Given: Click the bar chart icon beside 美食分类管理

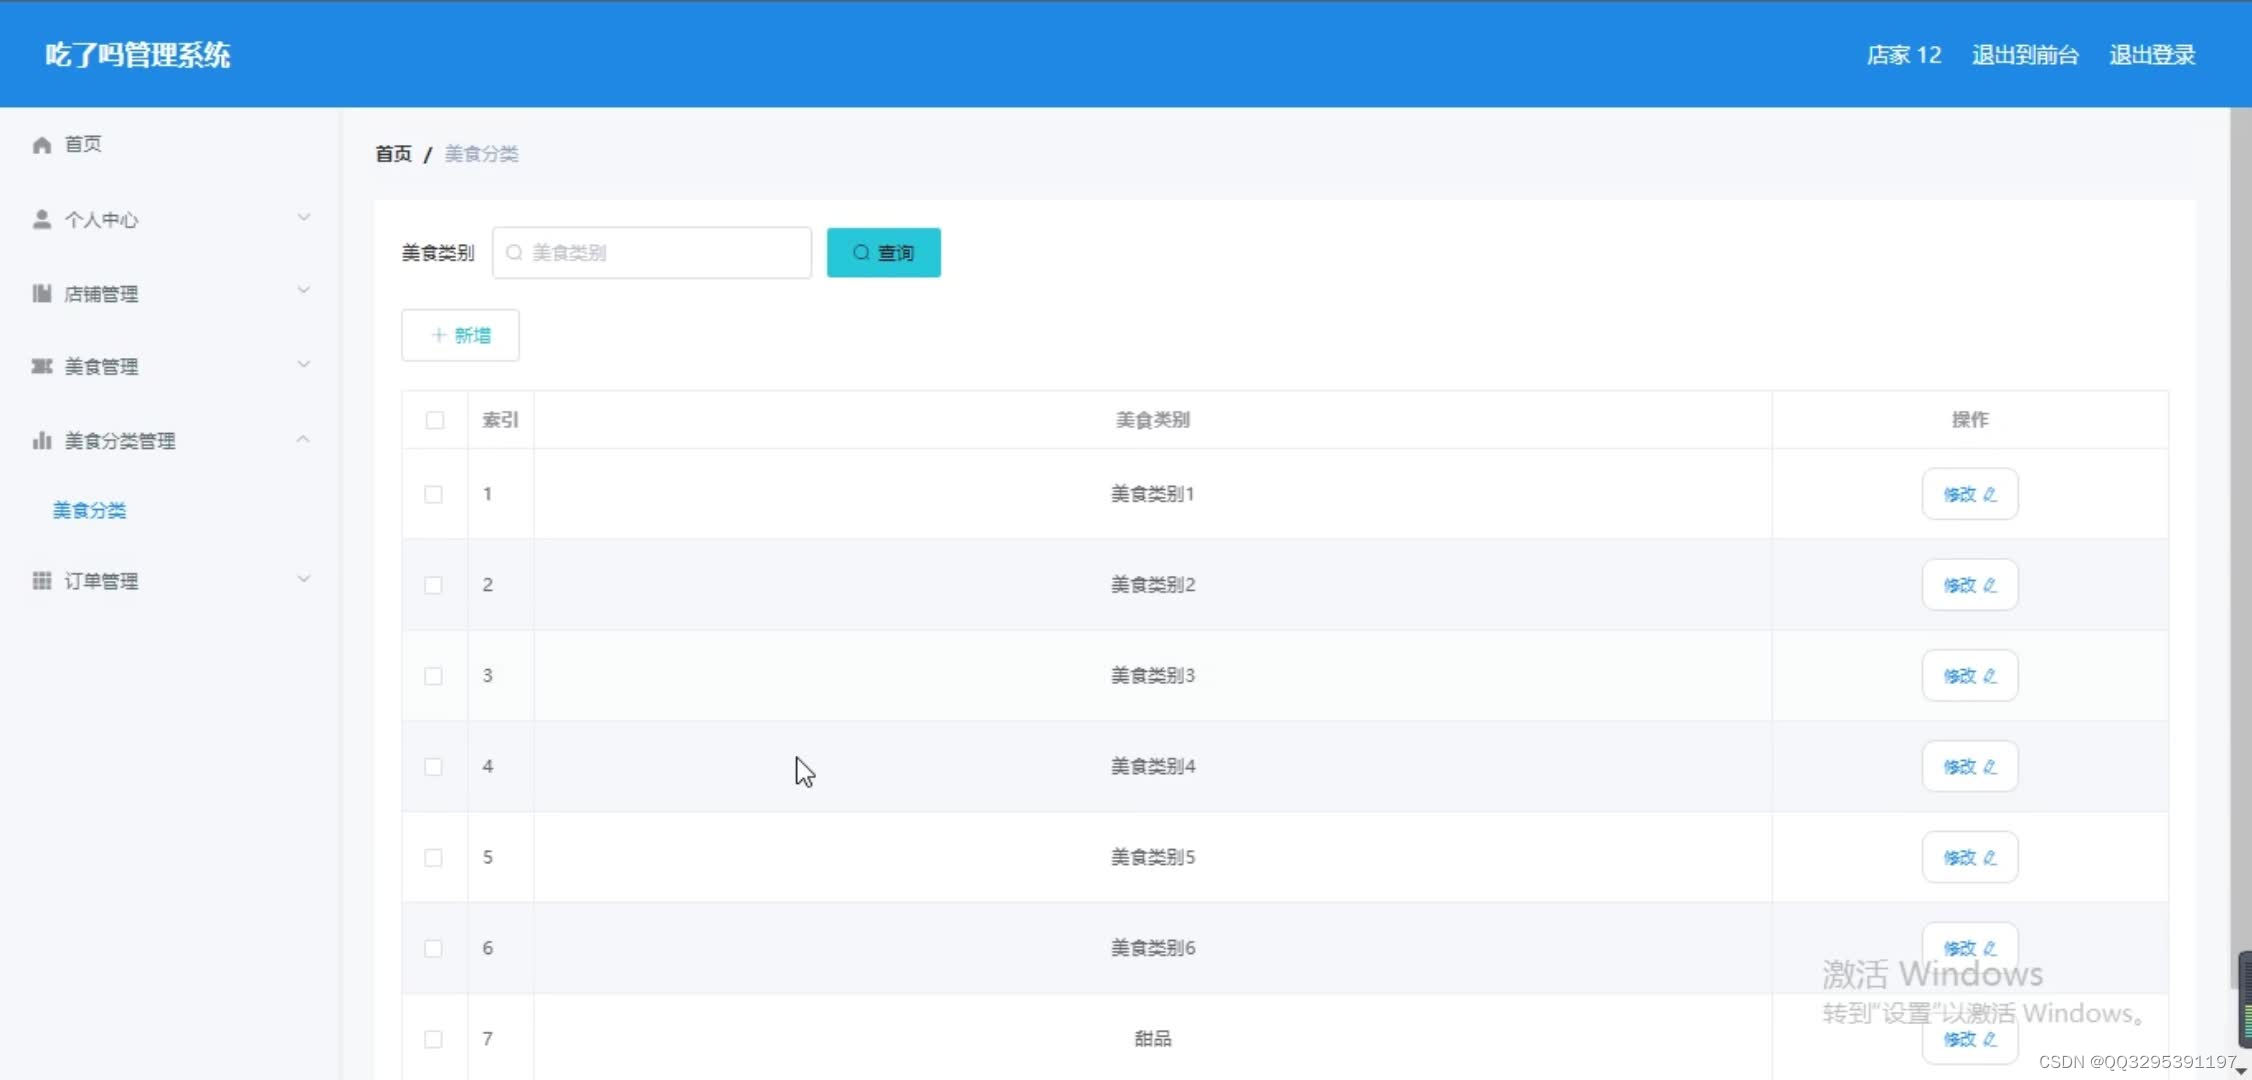Looking at the screenshot, I should click(x=42, y=440).
